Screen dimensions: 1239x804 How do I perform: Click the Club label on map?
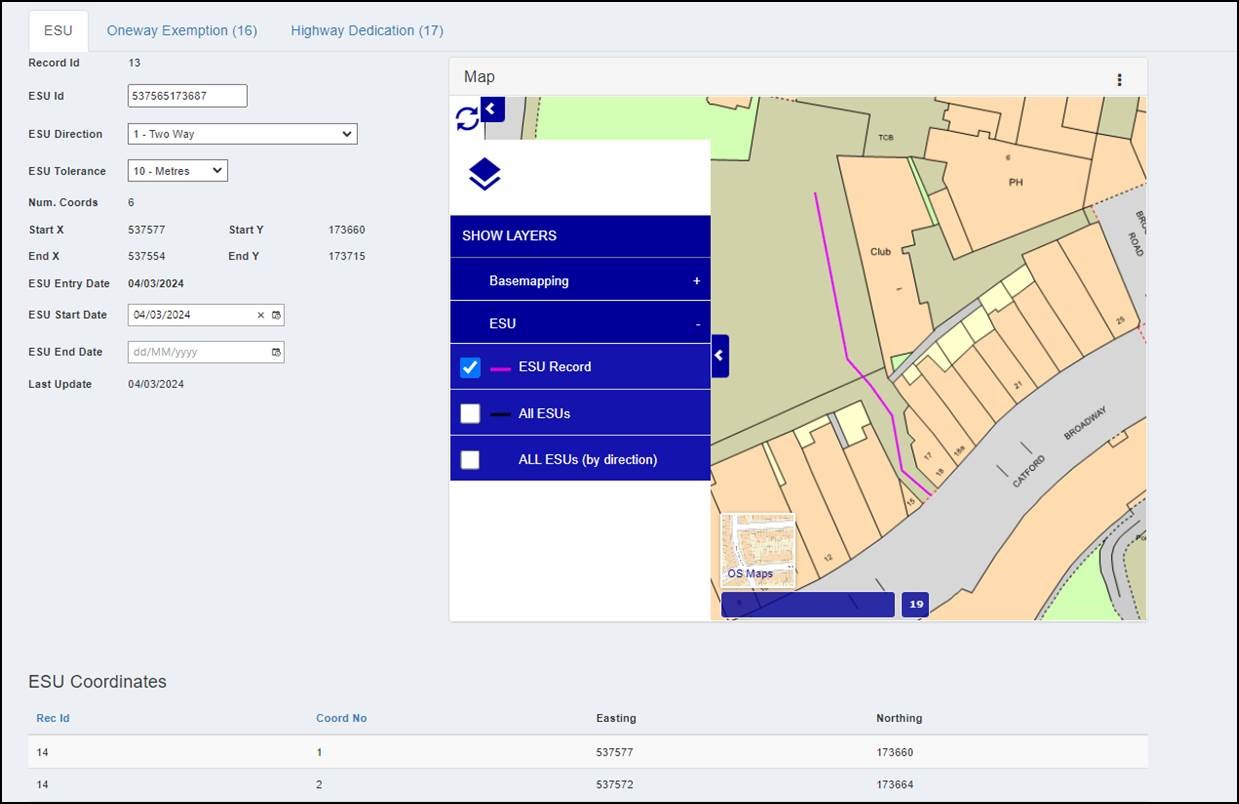click(x=880, y=252)
